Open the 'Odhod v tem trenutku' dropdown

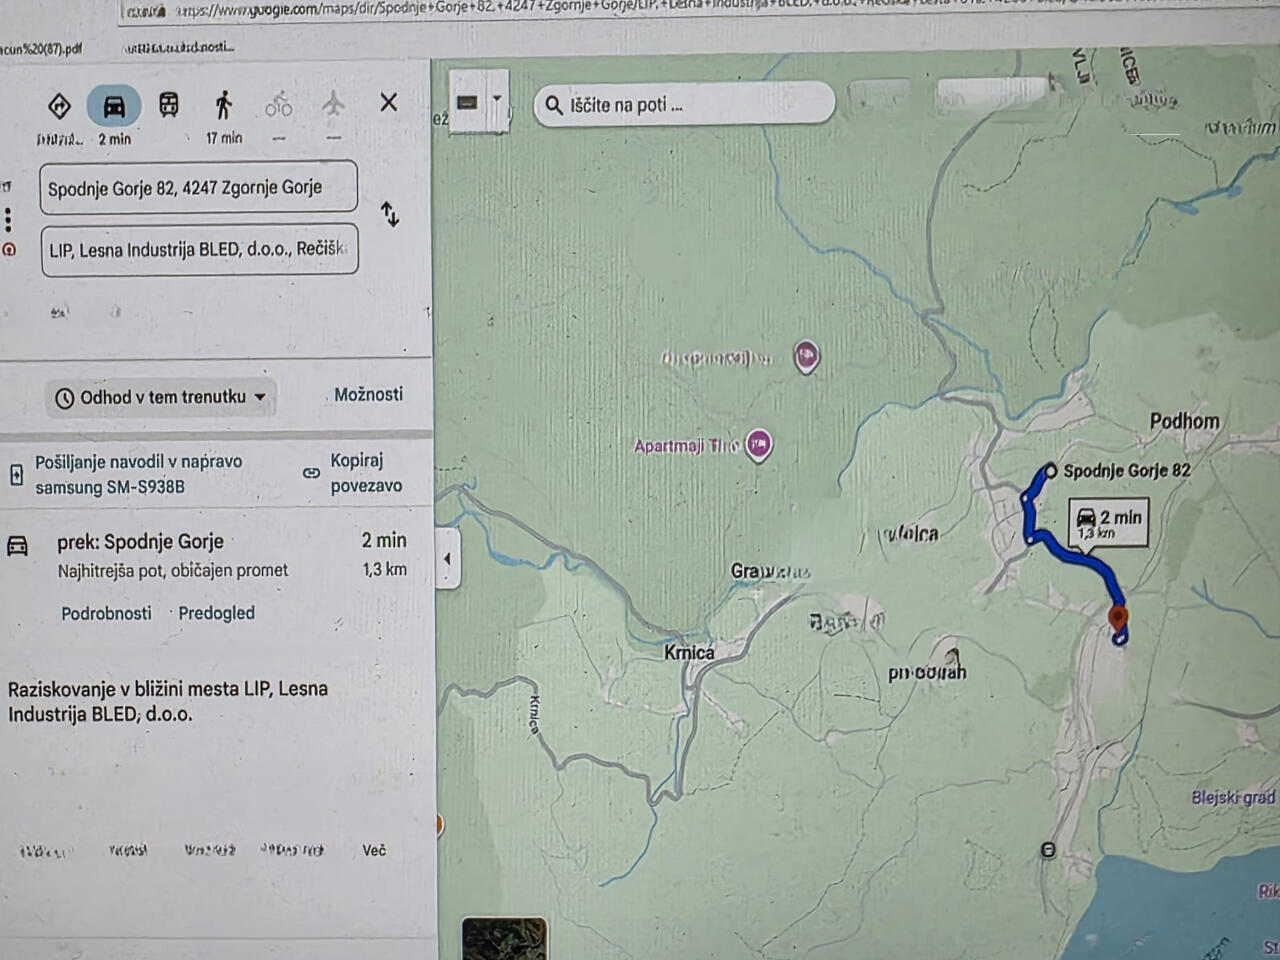162,397
